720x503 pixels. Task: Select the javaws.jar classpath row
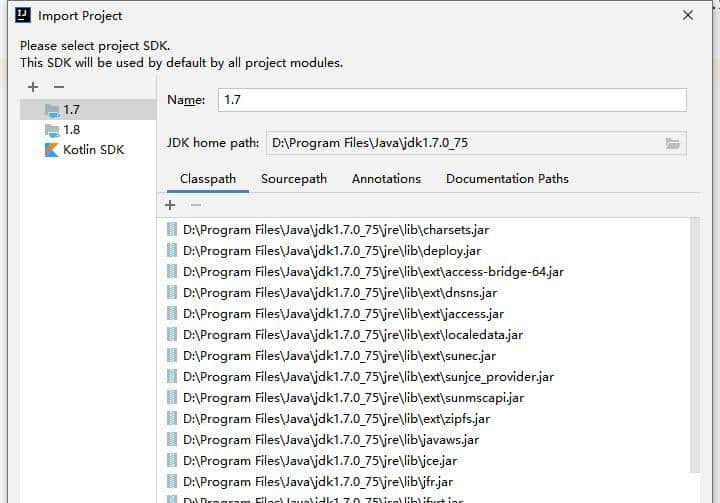(425, 440)
